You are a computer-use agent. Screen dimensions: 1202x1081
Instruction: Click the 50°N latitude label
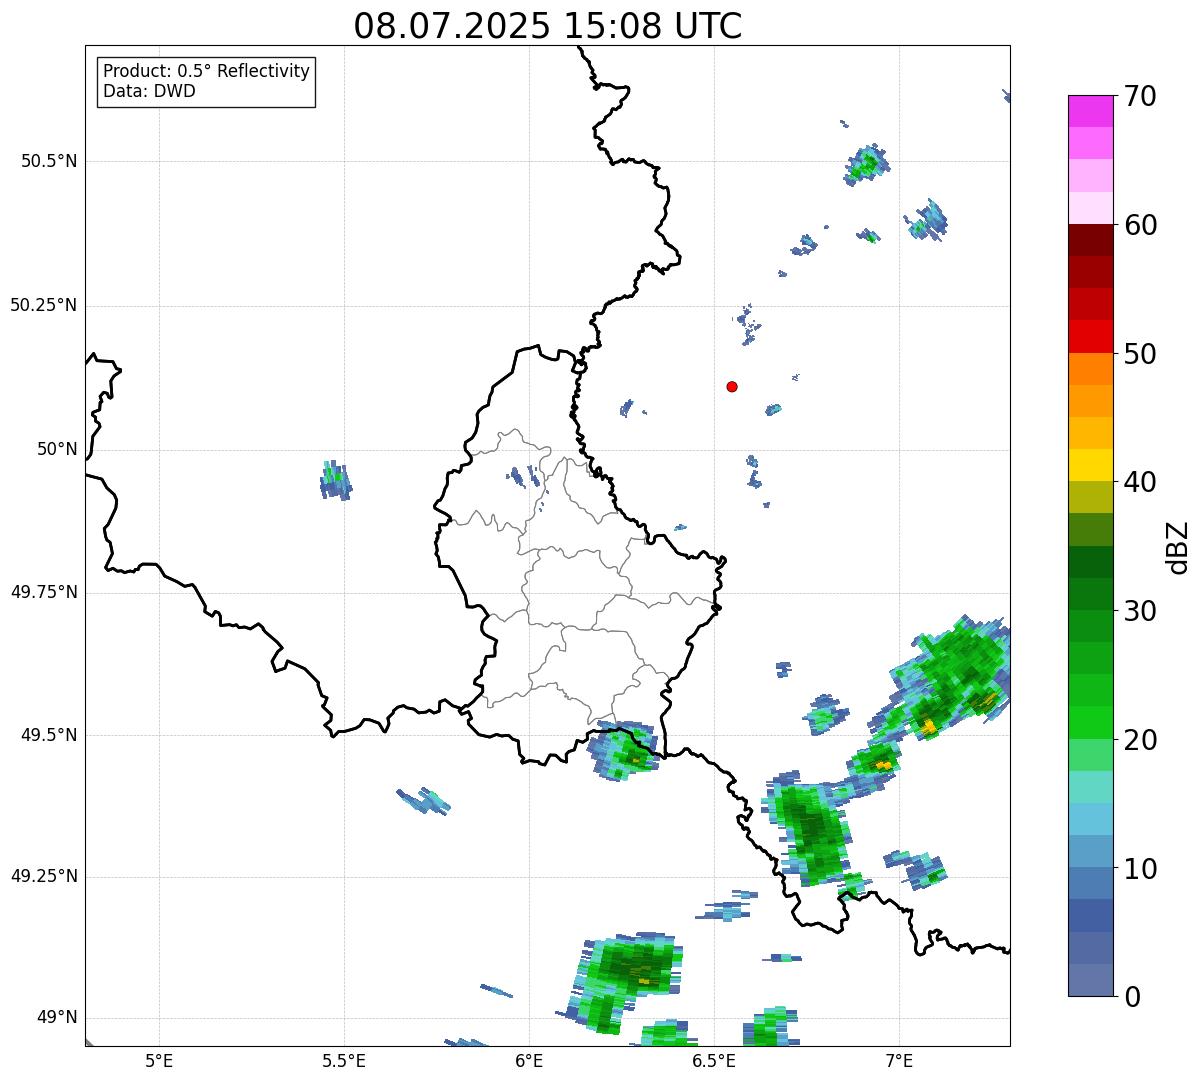pos(57,449)
